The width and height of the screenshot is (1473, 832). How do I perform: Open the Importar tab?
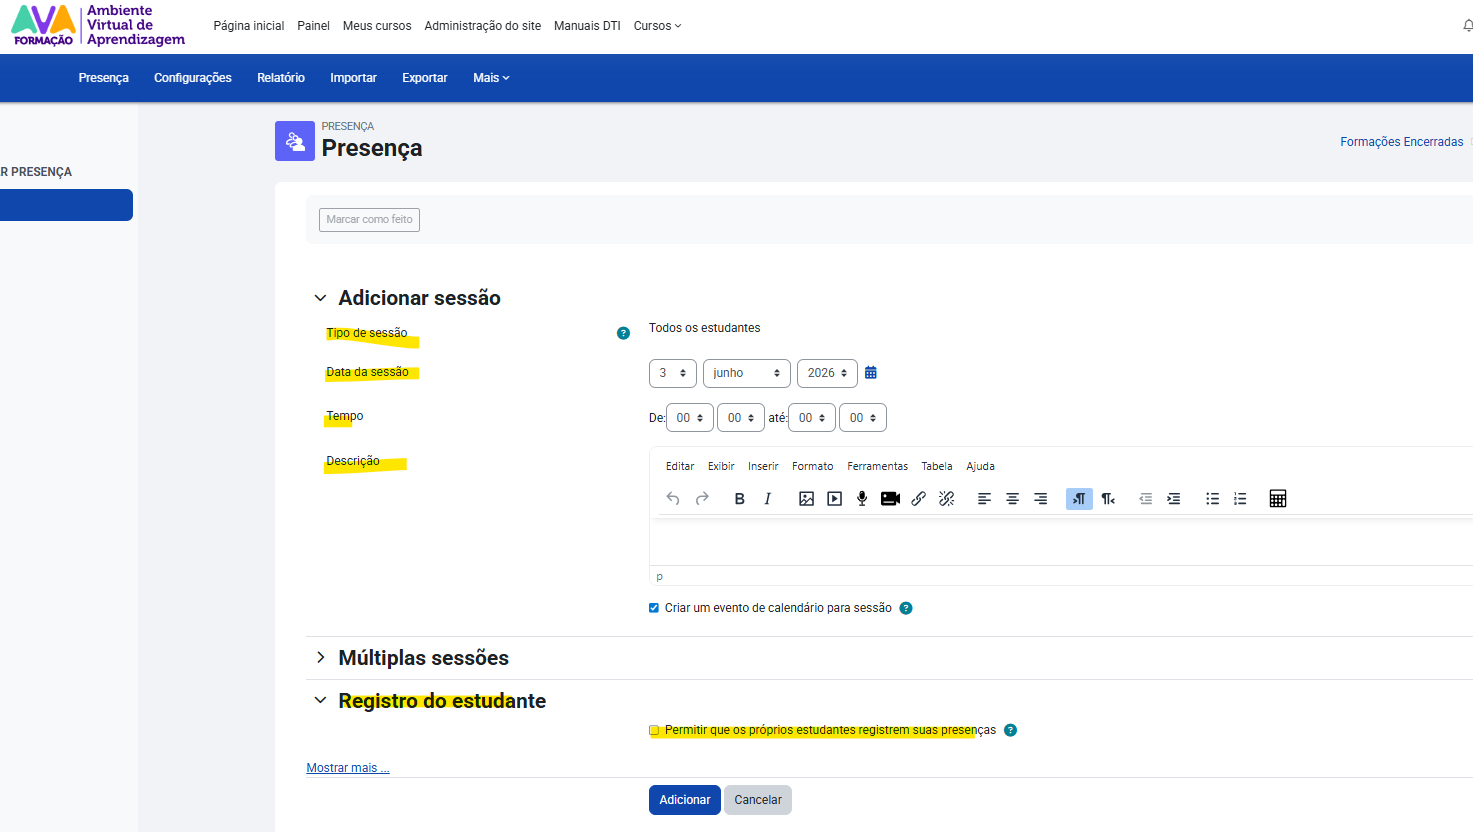click(x=354, y=78)
